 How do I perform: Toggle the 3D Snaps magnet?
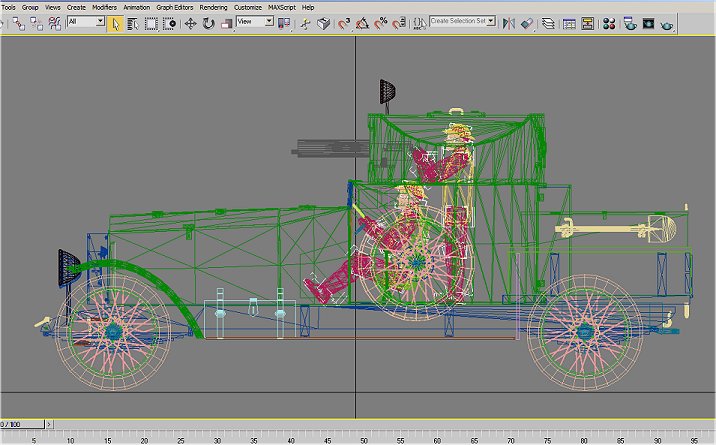tap(344, 23)
